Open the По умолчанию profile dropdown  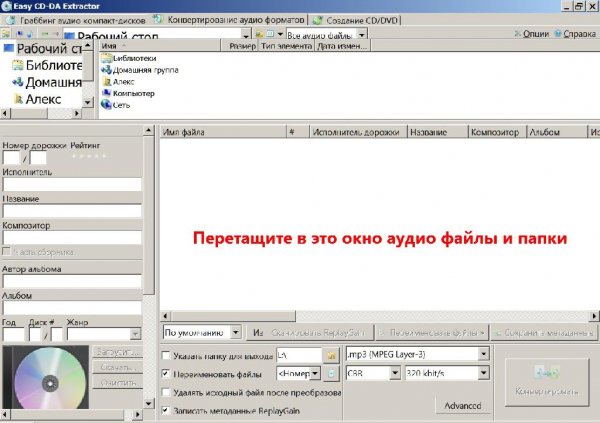pos(236,332)
